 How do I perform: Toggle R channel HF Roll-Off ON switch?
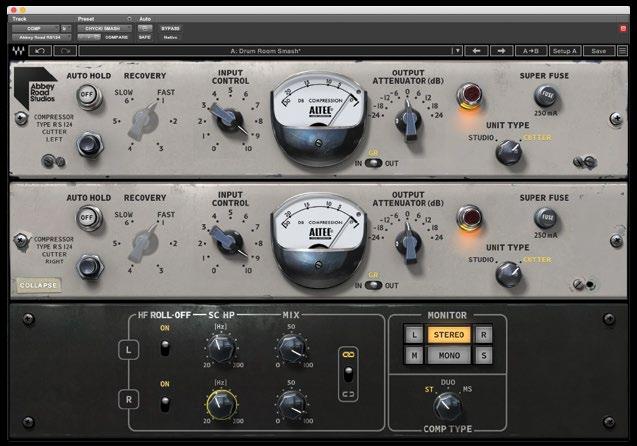[165, 403]
